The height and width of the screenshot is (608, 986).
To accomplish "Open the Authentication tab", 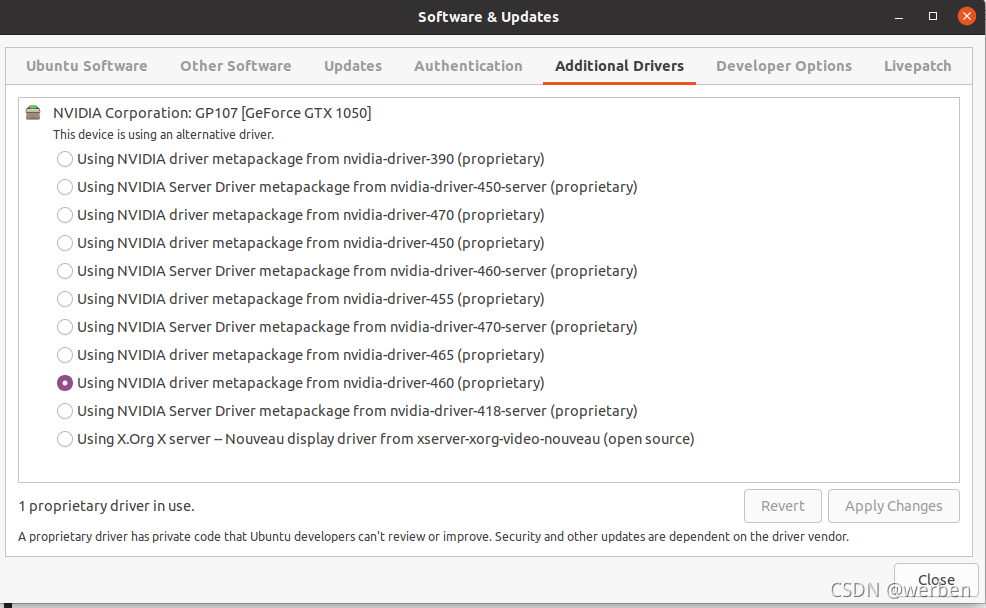I will 468,66.
